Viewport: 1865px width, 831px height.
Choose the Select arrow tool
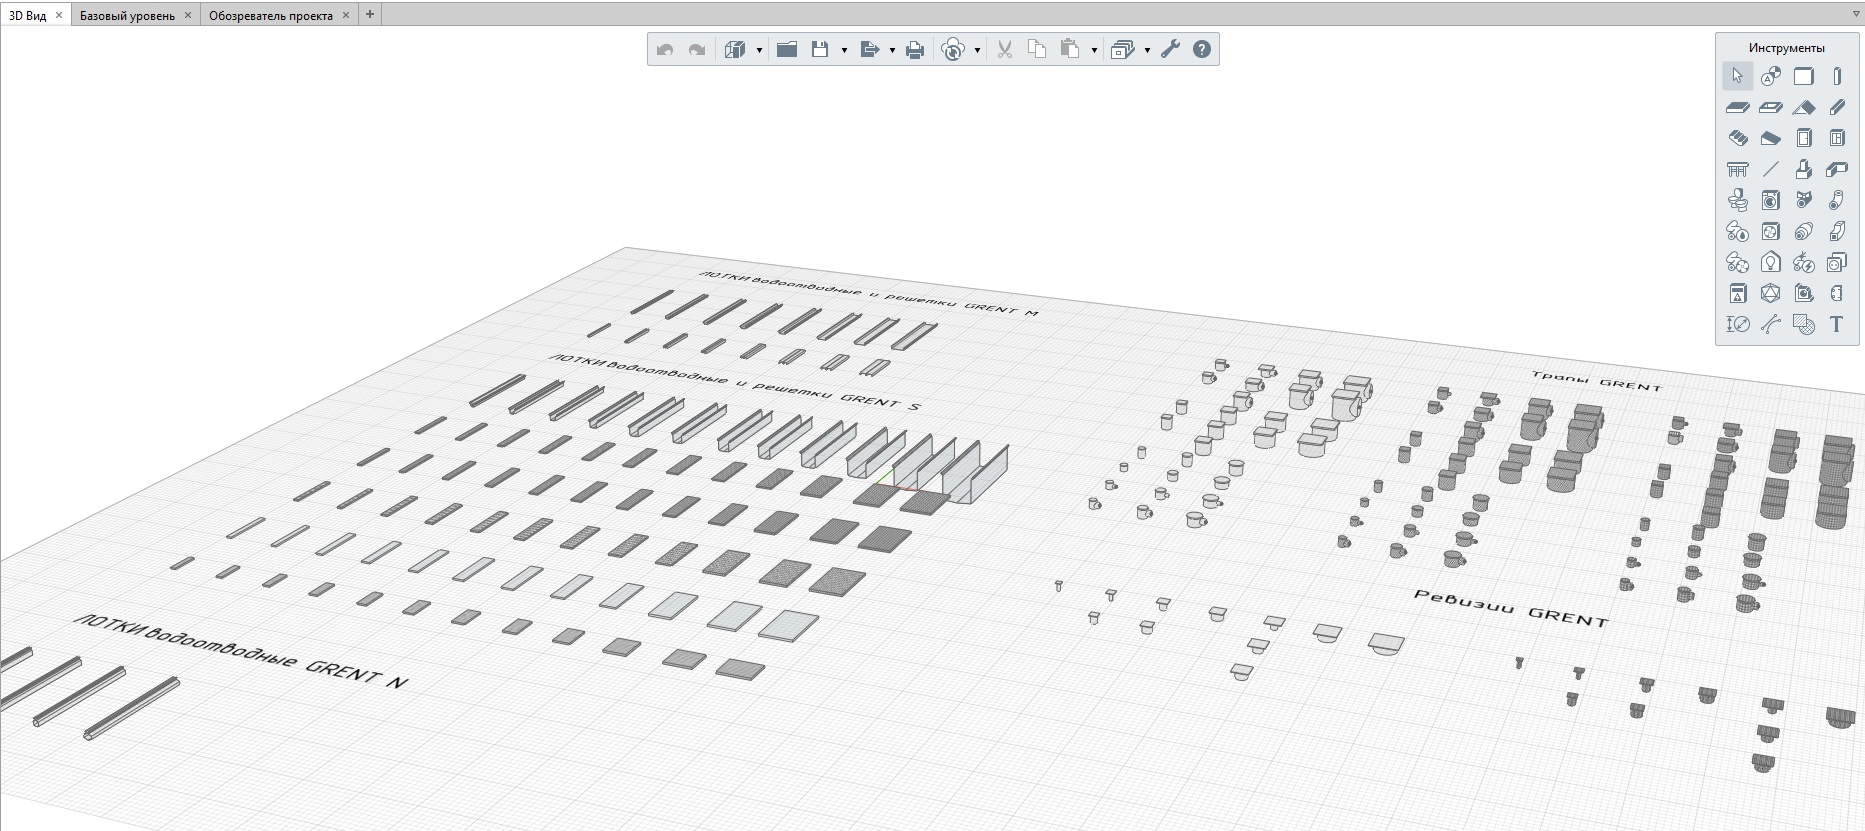tap(1738, 76)
